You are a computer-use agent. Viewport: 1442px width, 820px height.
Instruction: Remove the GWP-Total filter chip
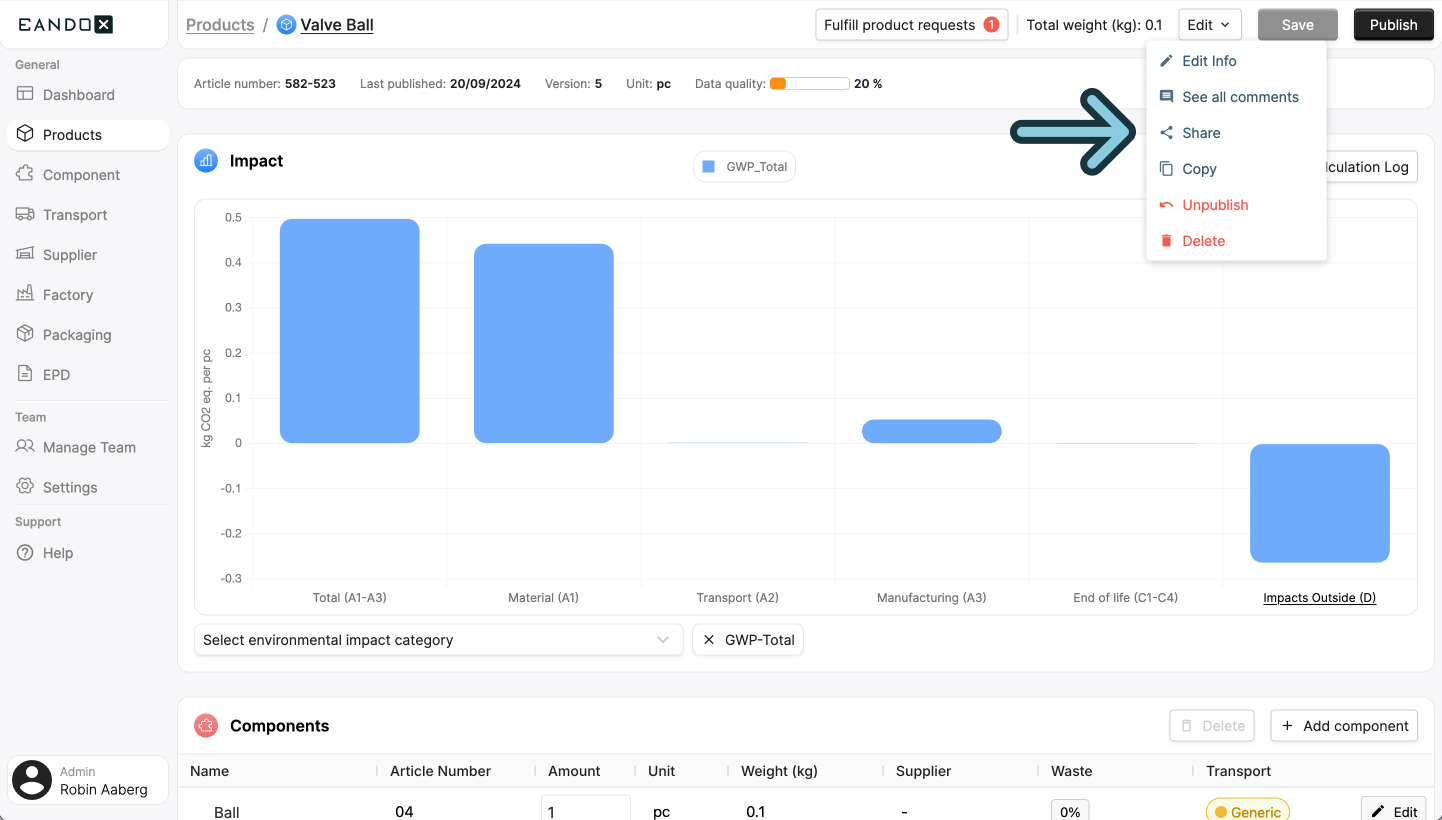[x=709, y=639]
